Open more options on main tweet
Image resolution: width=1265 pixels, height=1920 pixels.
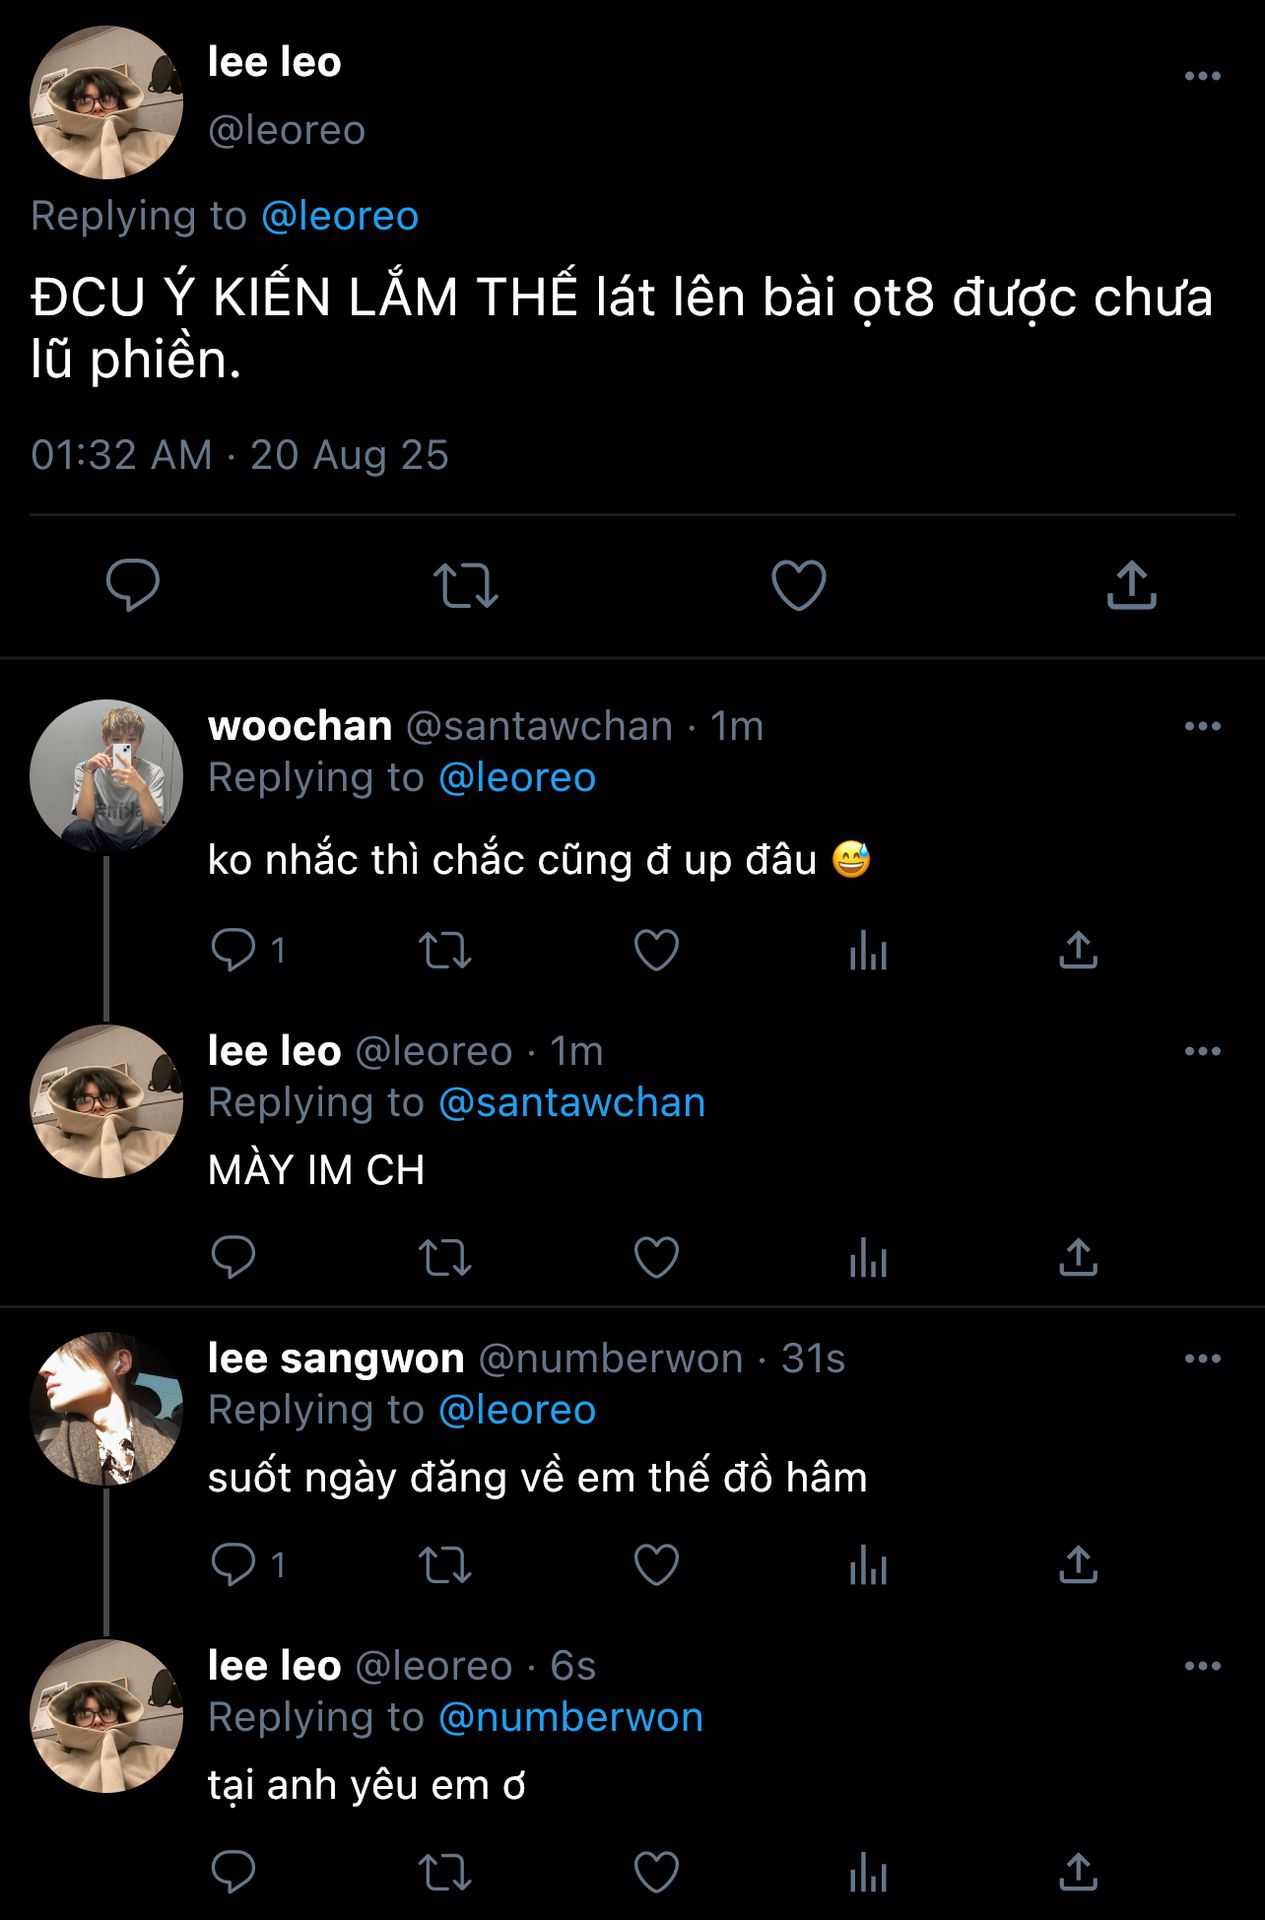[x=1202, y=76]
